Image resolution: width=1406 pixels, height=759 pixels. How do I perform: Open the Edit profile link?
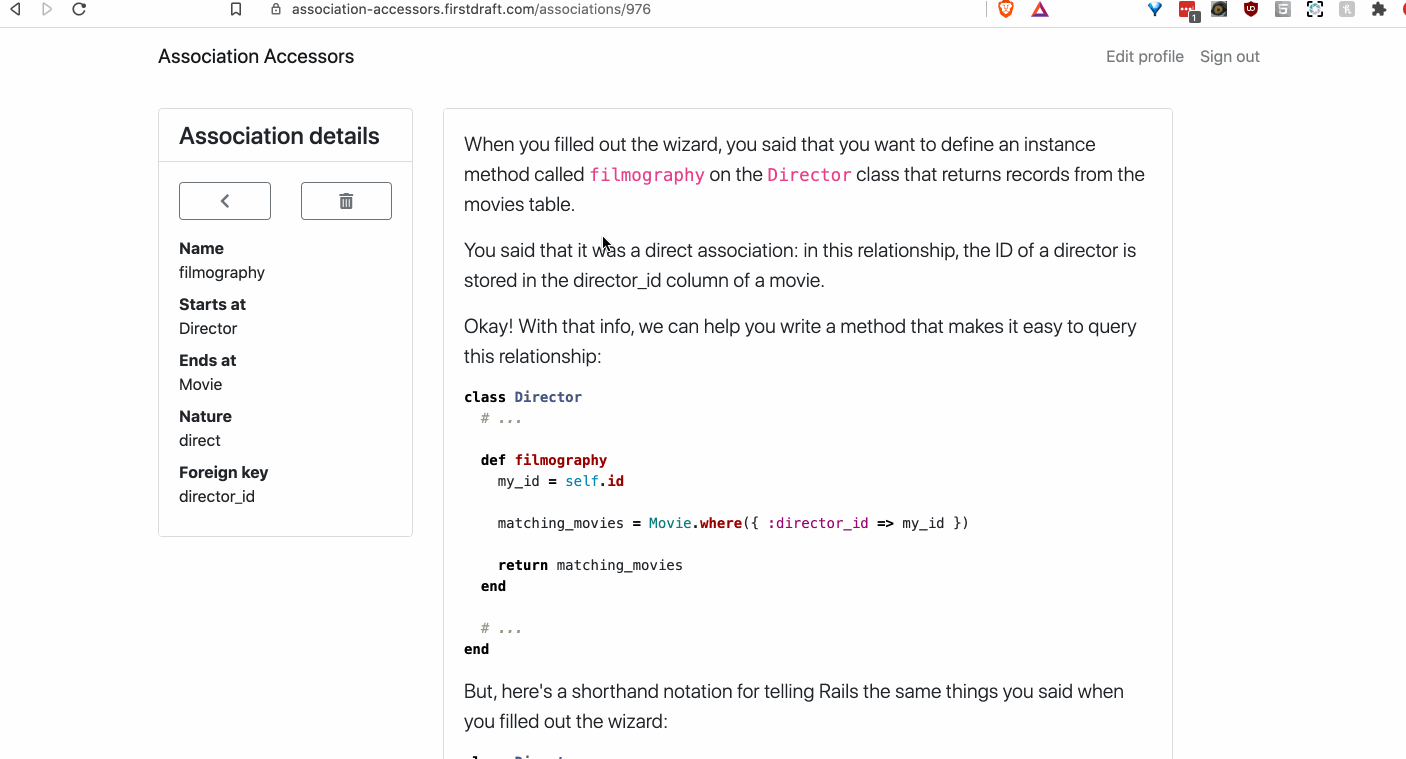click(x=1145, y=57)
